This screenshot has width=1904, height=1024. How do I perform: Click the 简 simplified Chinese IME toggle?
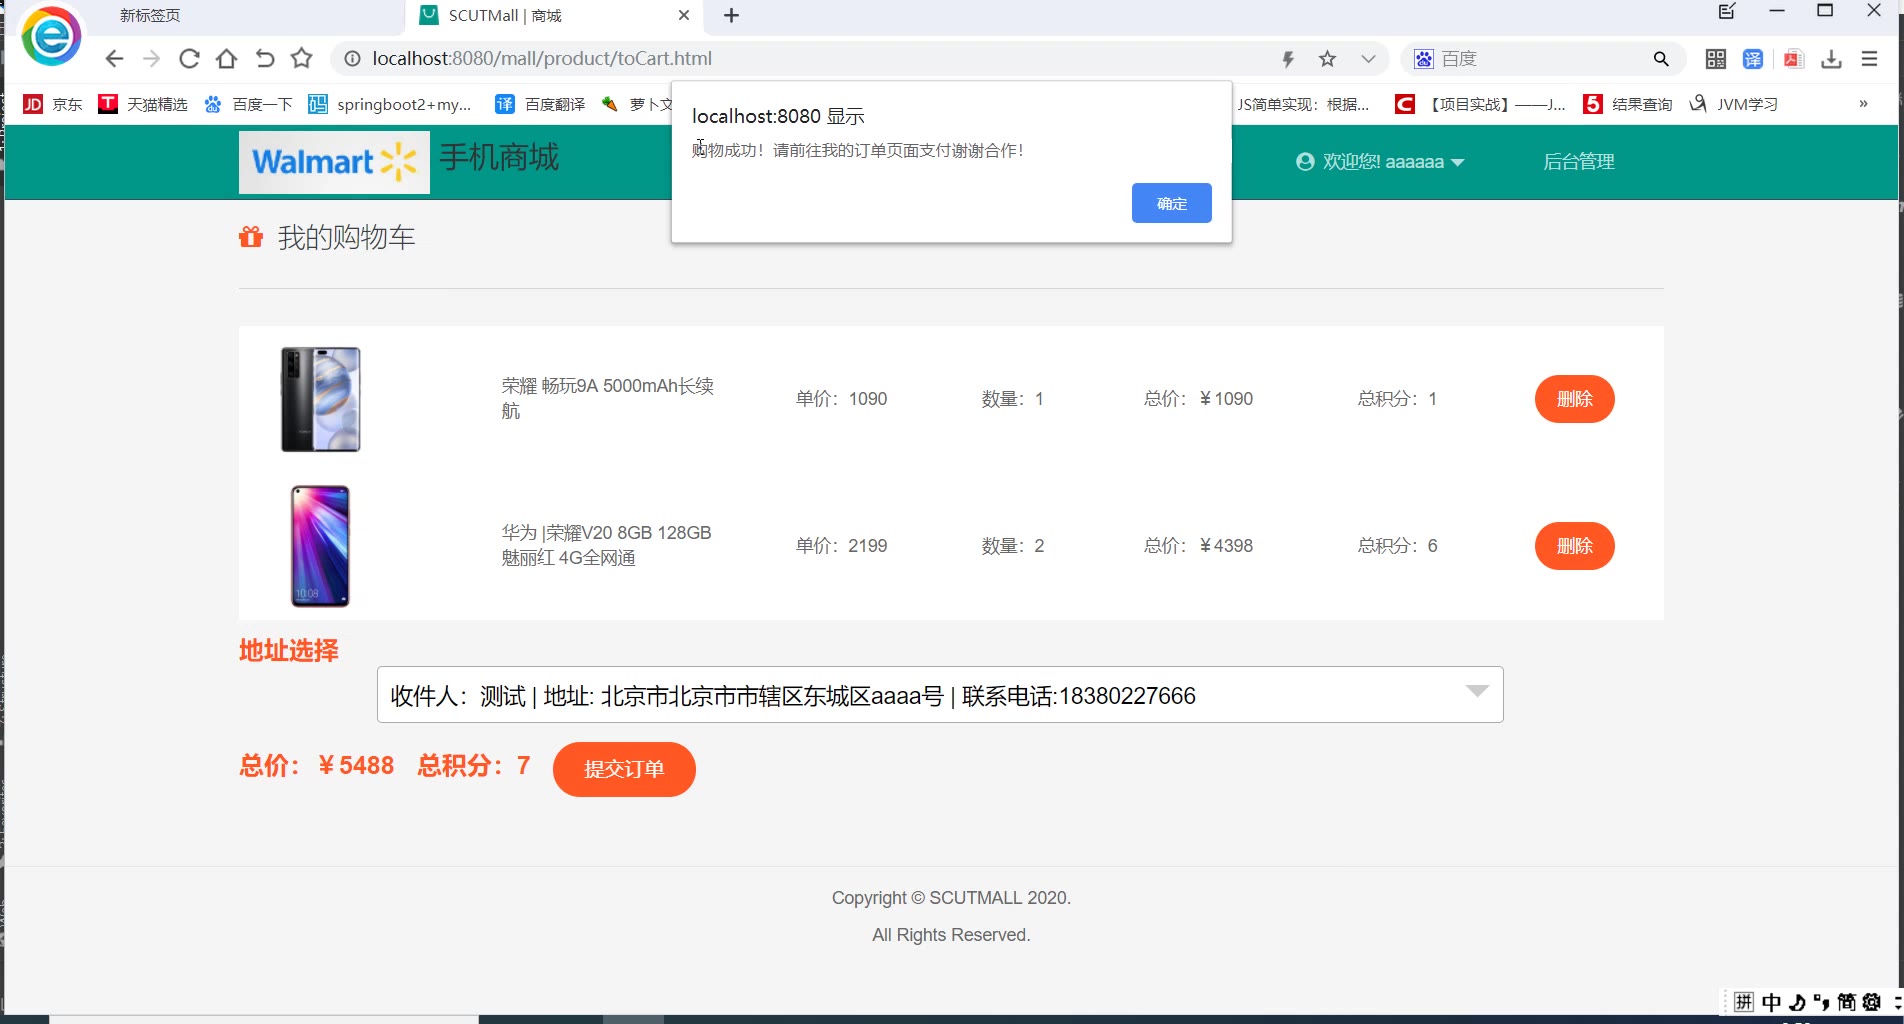[x=1846, y=1002]
